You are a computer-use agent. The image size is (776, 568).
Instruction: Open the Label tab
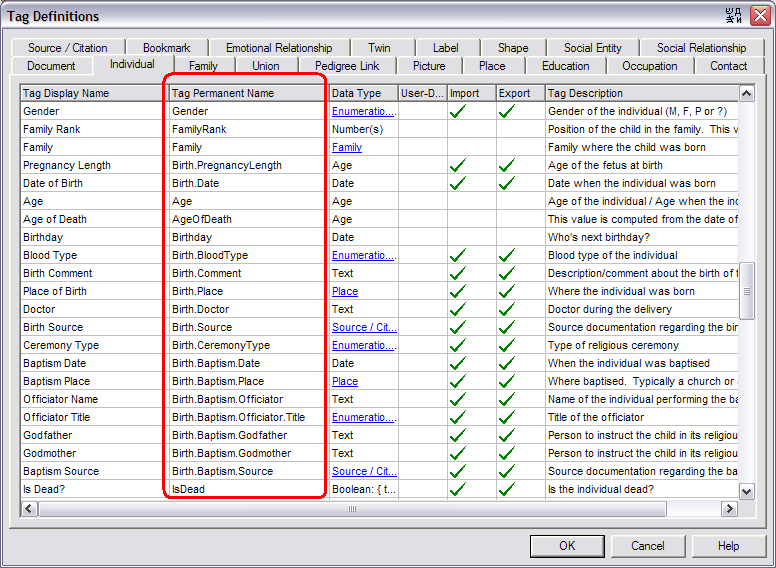[x=445, y=48]
